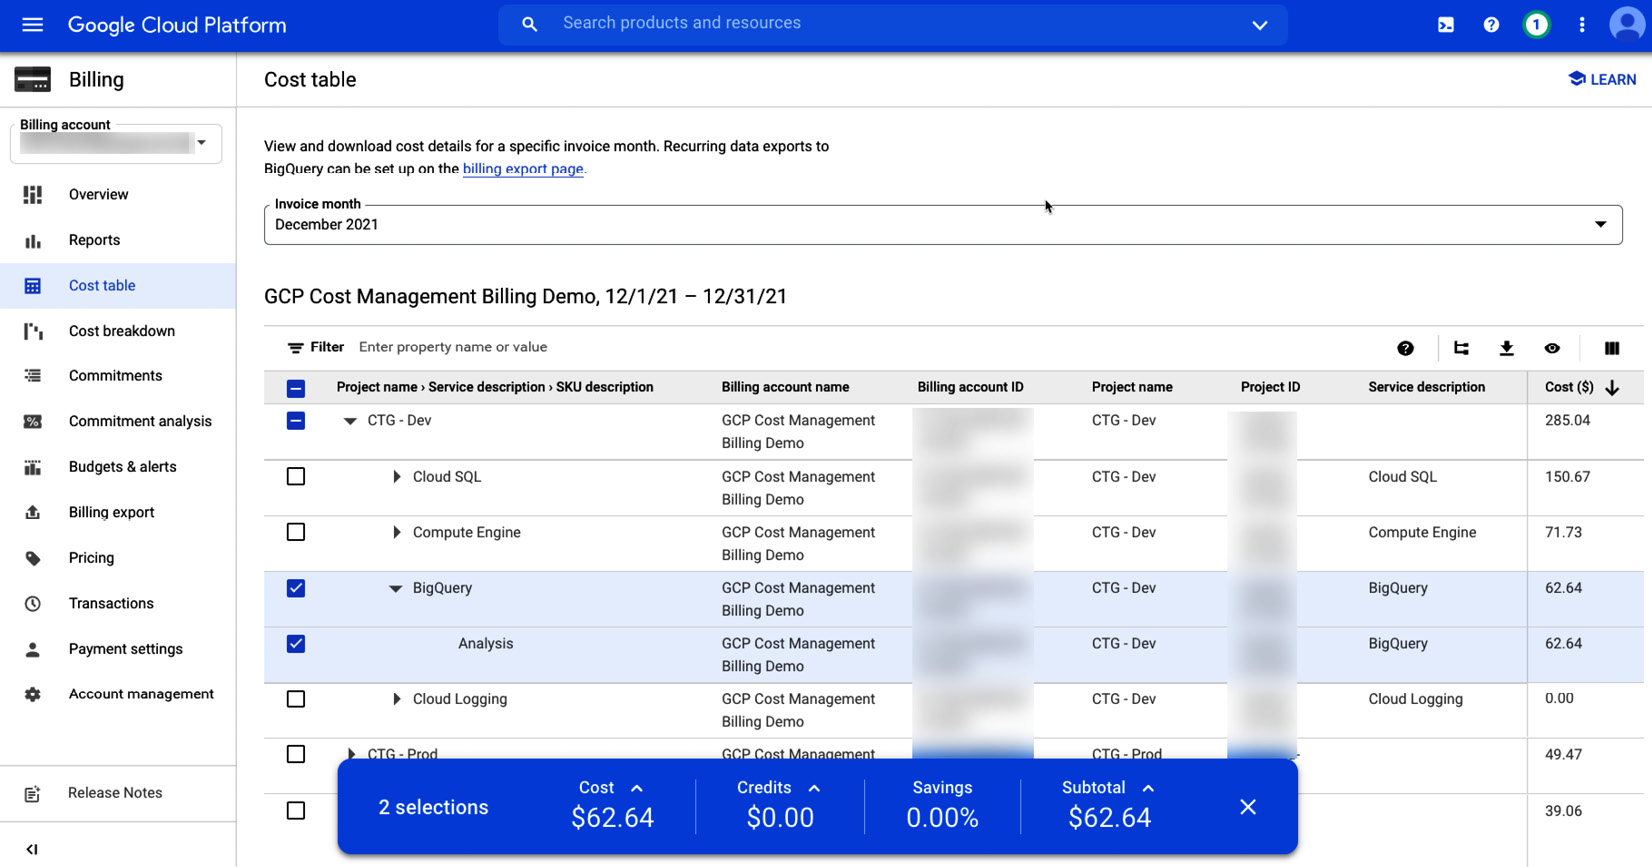Download the cost table as file
This screenshot has height=867, width=1652.
tap(1507, 348)
